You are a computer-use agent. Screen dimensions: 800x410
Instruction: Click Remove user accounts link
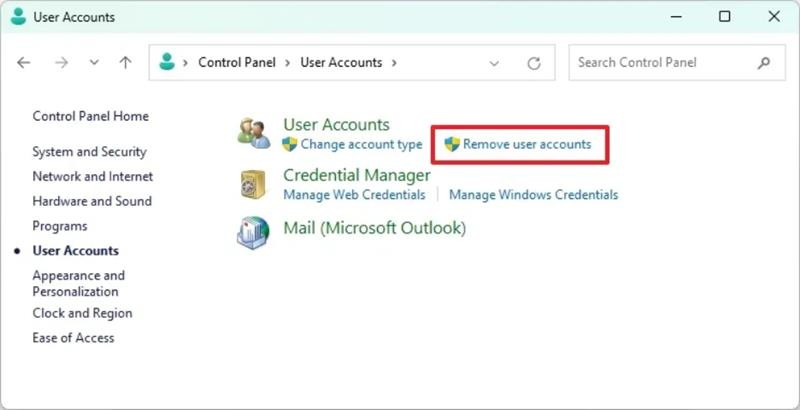click(x=527, y=144)
